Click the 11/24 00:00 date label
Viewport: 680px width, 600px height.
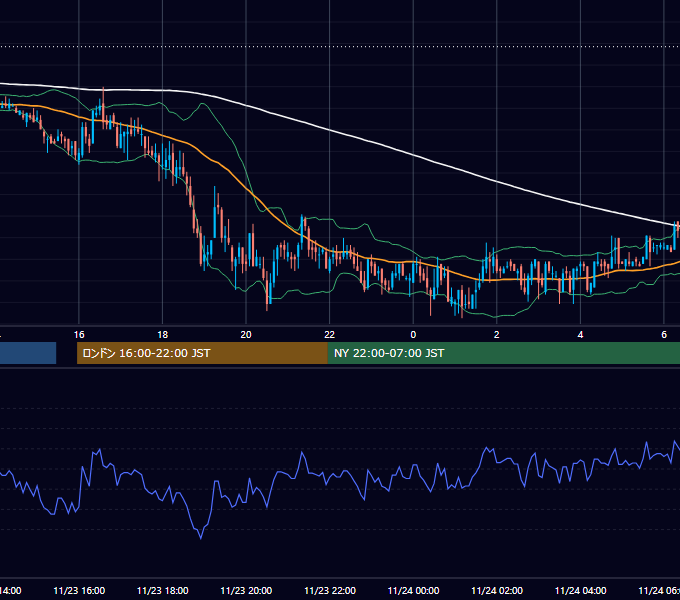click(413, 590)
